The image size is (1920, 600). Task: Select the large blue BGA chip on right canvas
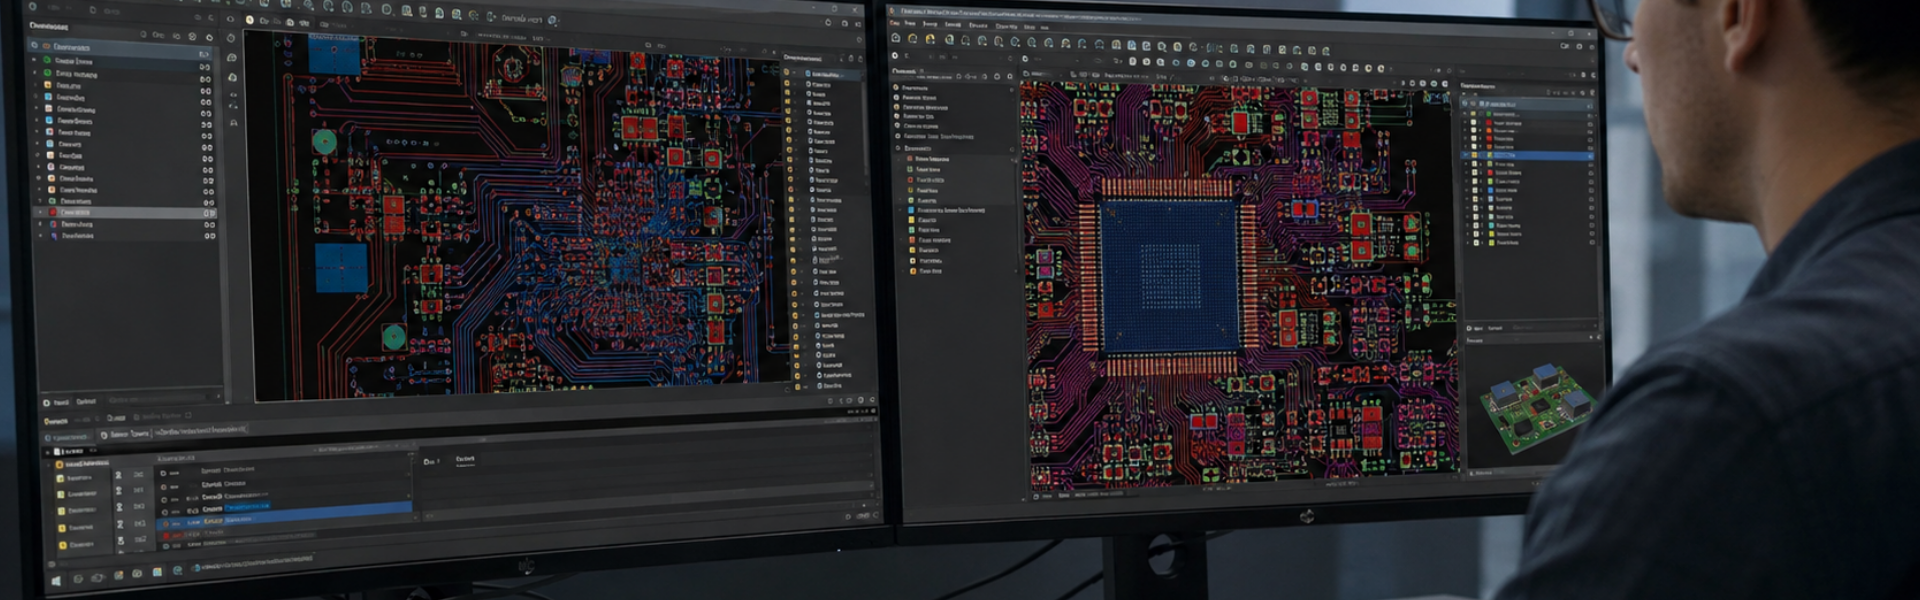(1169, 276)
